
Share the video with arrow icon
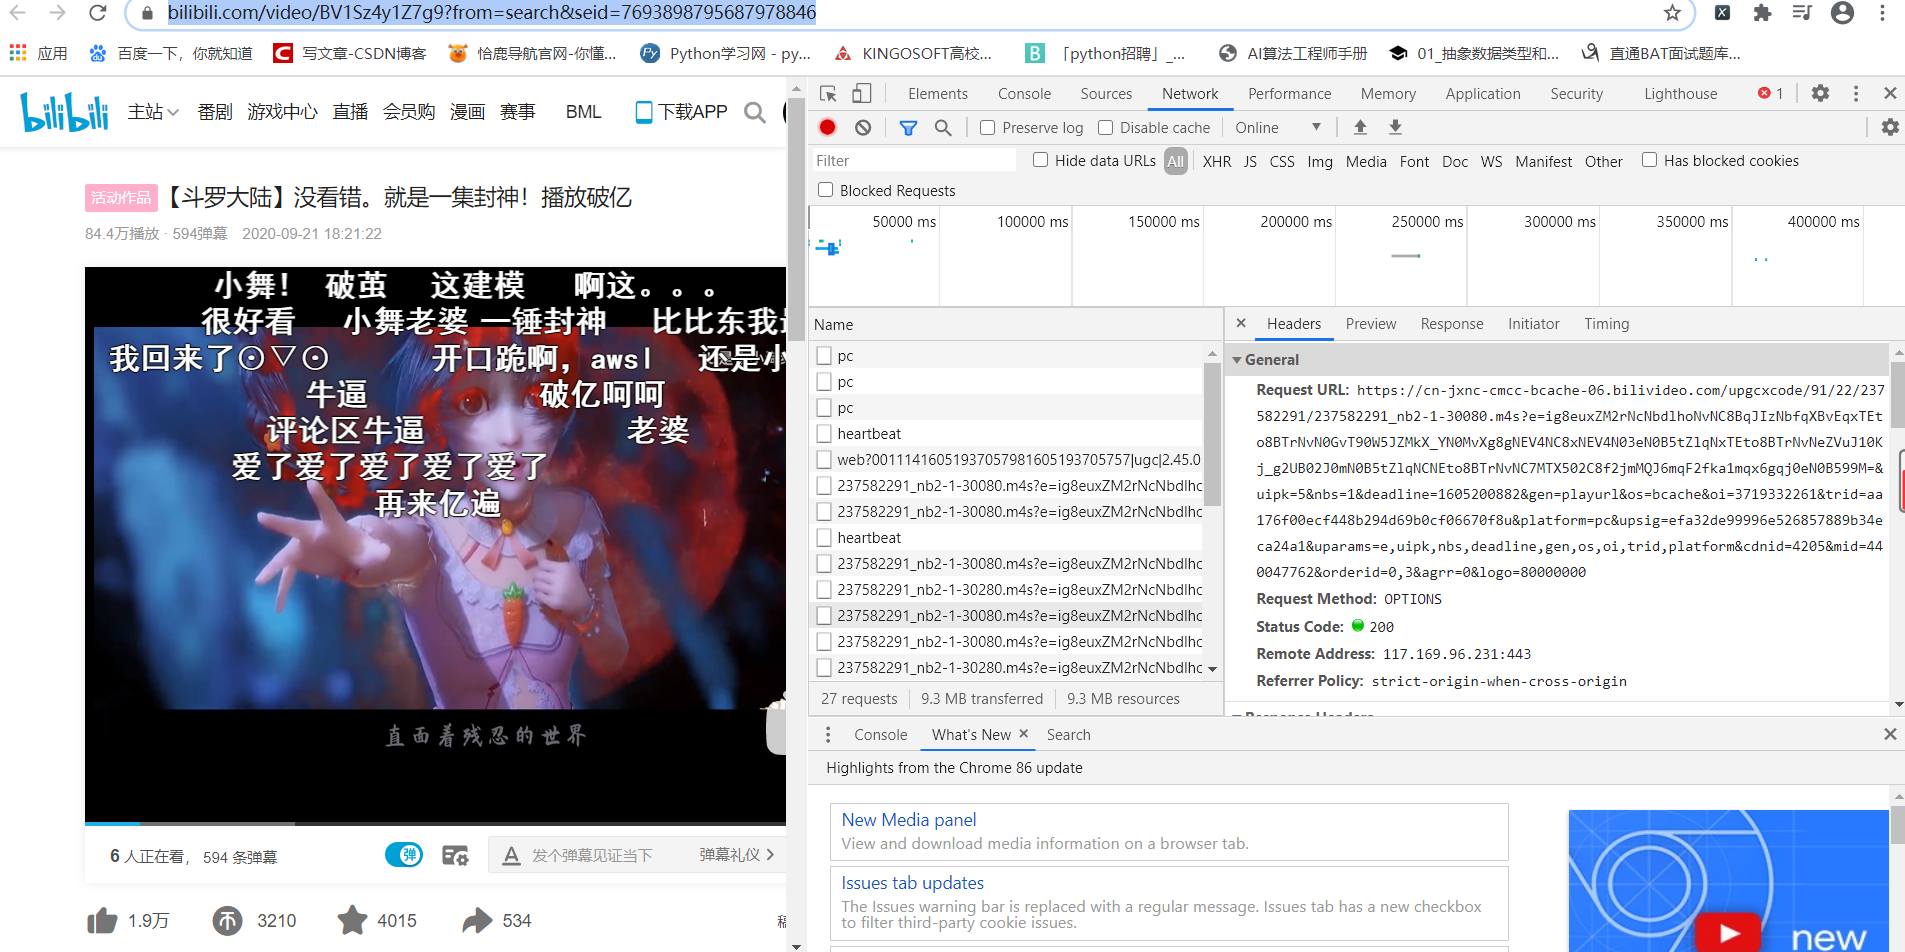coord(477,920)
